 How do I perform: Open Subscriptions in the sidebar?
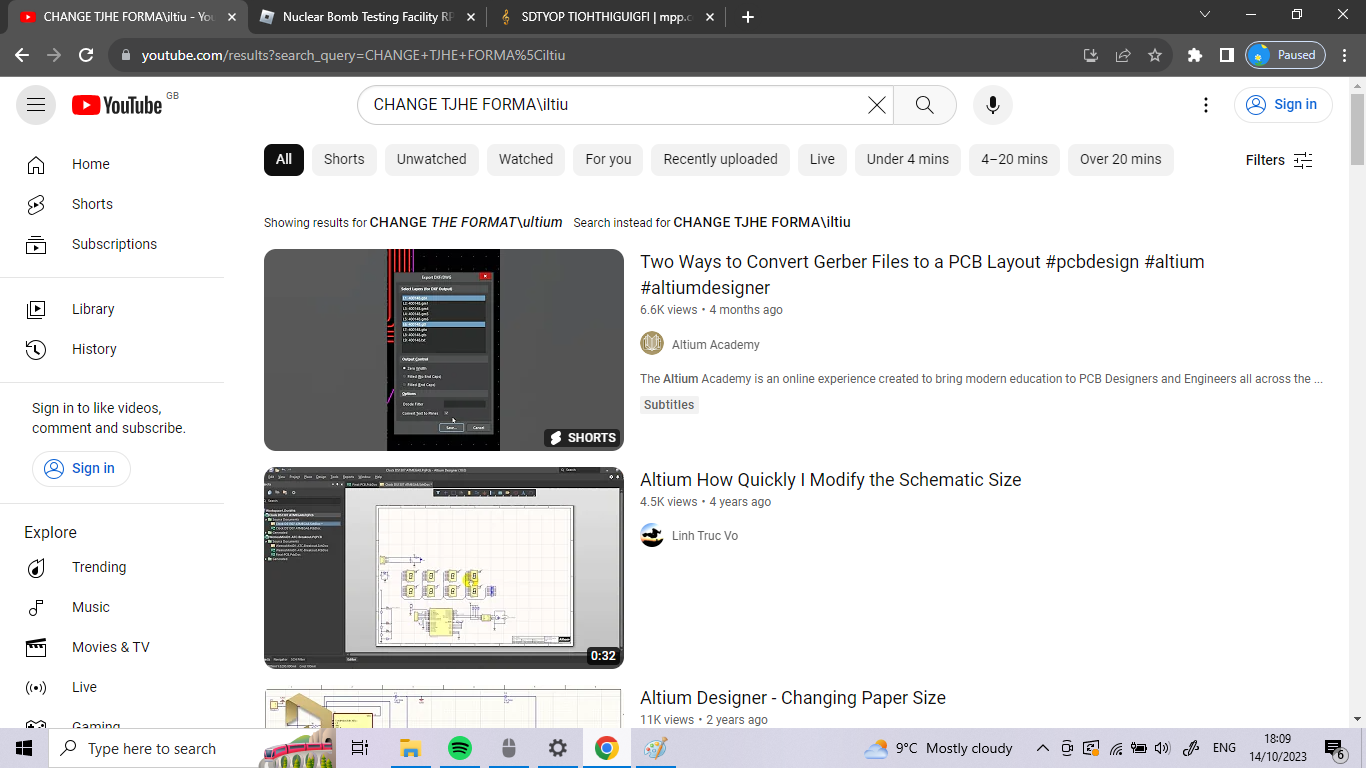point(112,244)
